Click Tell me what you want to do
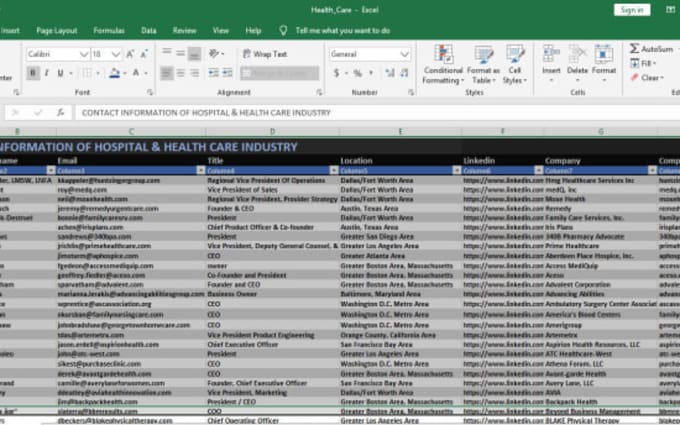The height and width of the screenshot is (425, 680). coord(343,31)
